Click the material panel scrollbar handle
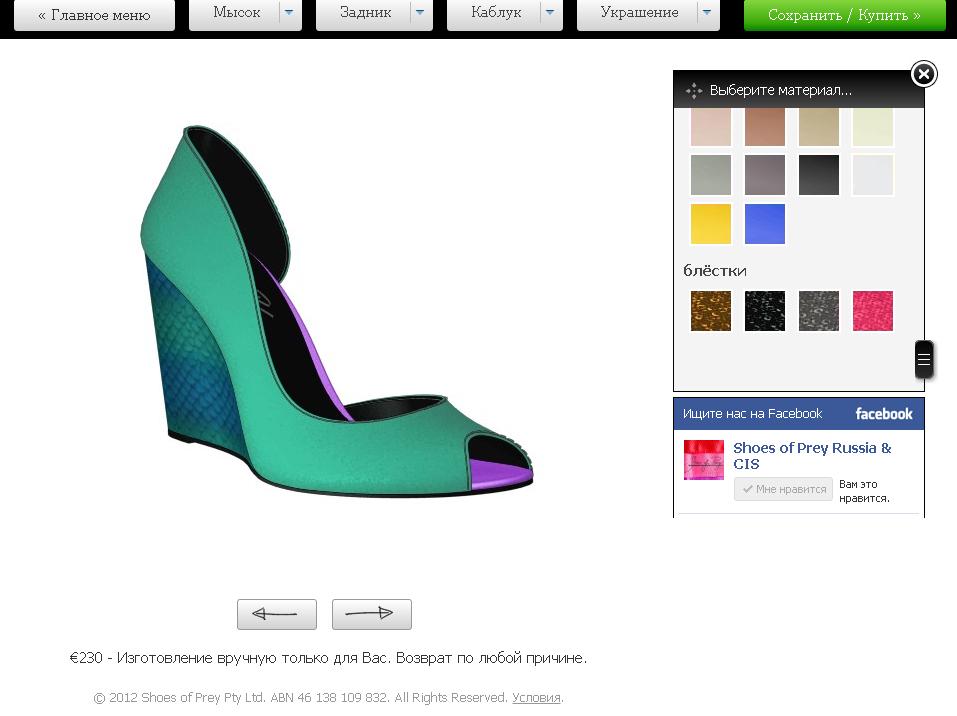The image size is (957, 716). click(924, 359)
